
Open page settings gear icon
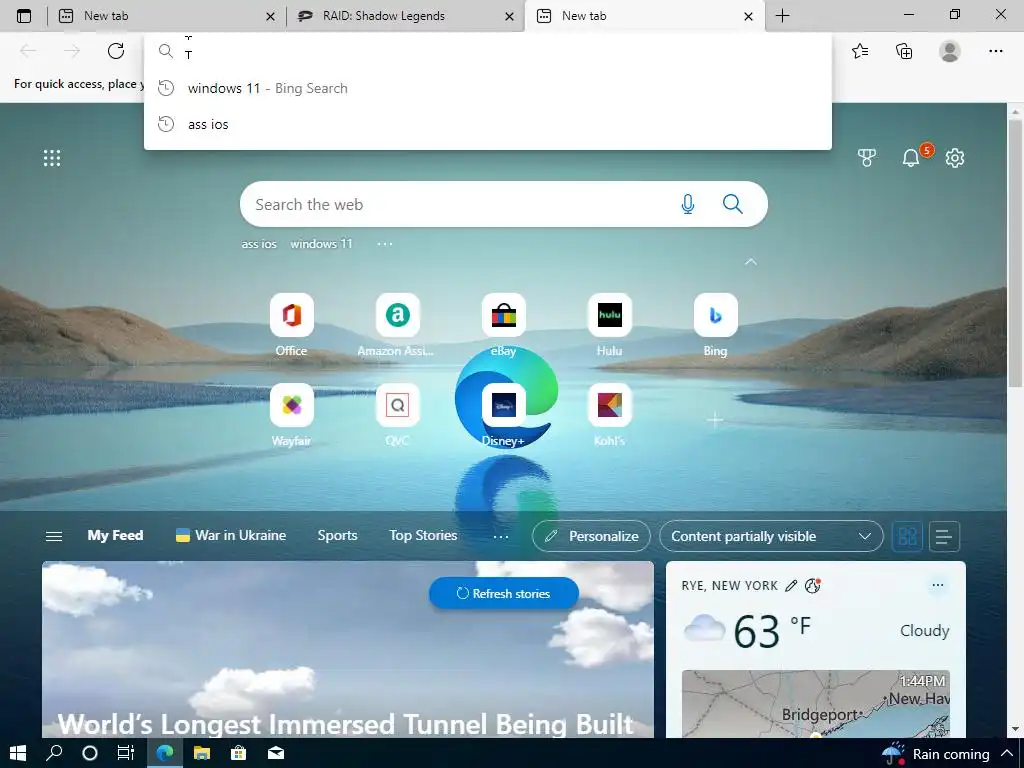tap(955, 158)
